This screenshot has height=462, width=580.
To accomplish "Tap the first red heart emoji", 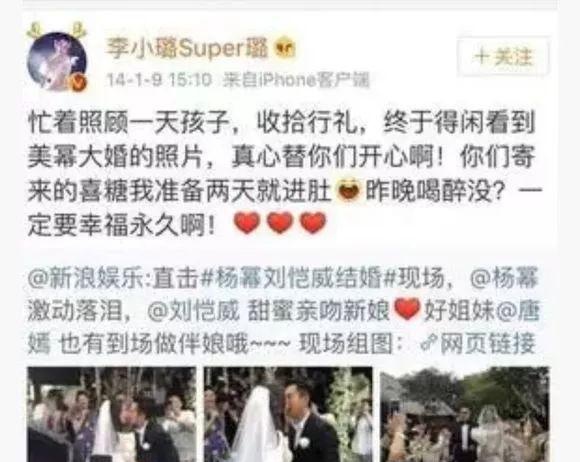I will (x=247, y=223).
